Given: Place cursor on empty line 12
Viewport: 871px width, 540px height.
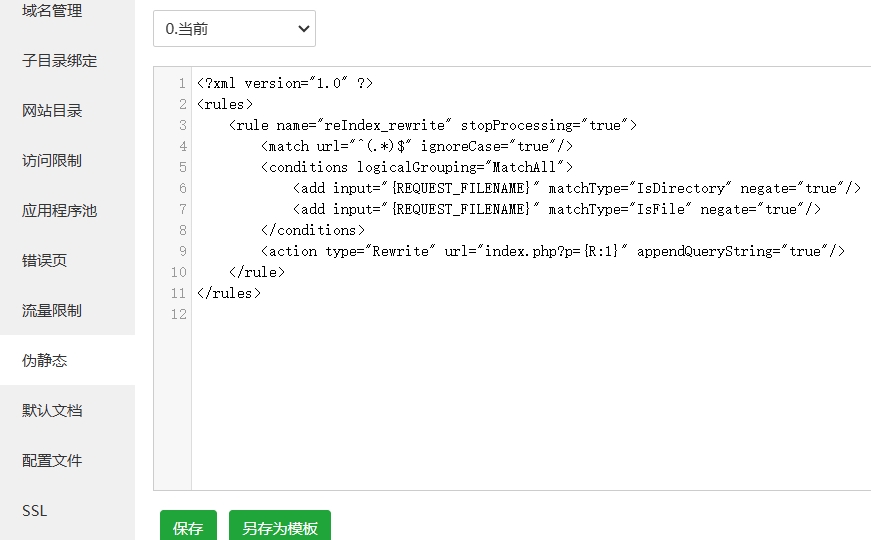Looking at the screenshot, I should pos(400,314).
